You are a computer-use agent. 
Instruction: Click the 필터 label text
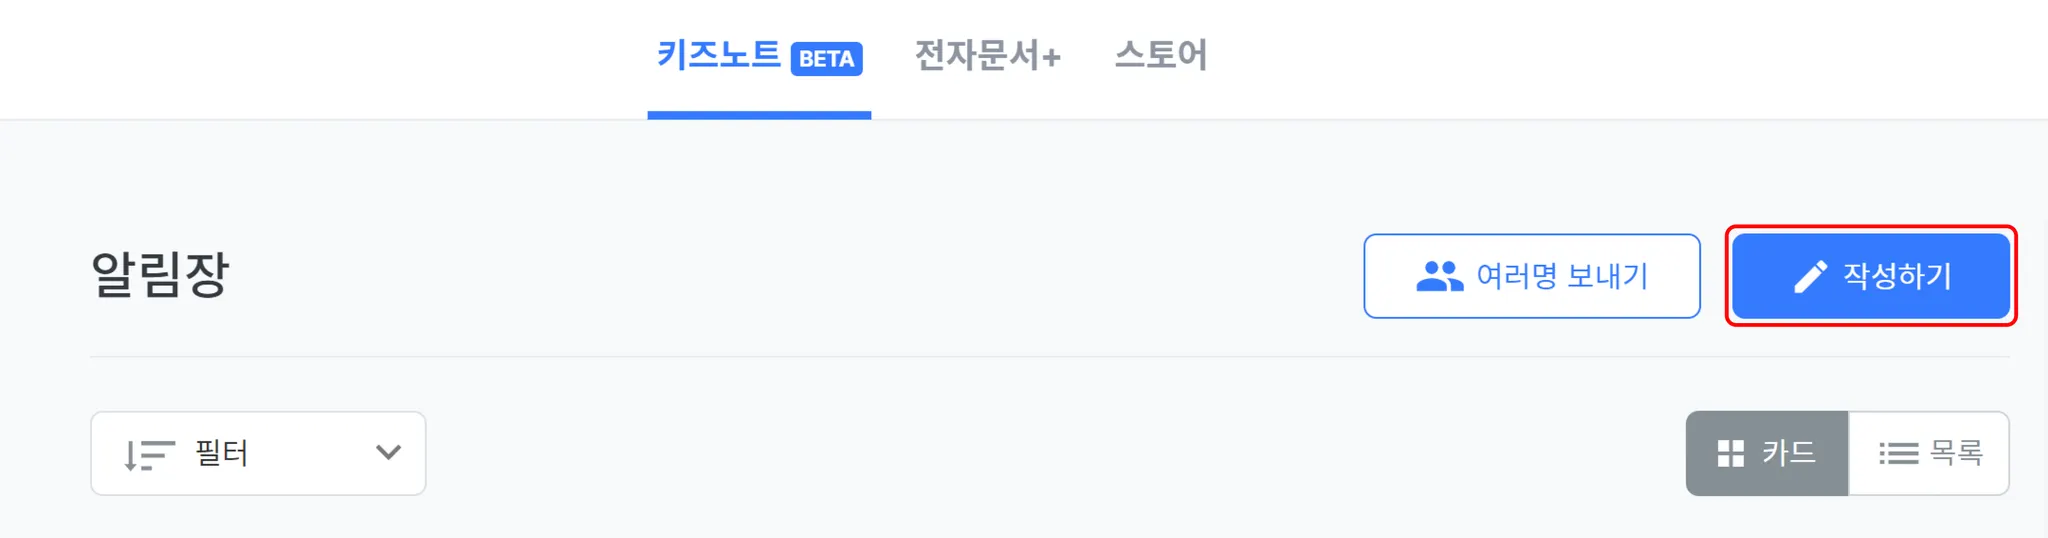(x=221, y=453)
